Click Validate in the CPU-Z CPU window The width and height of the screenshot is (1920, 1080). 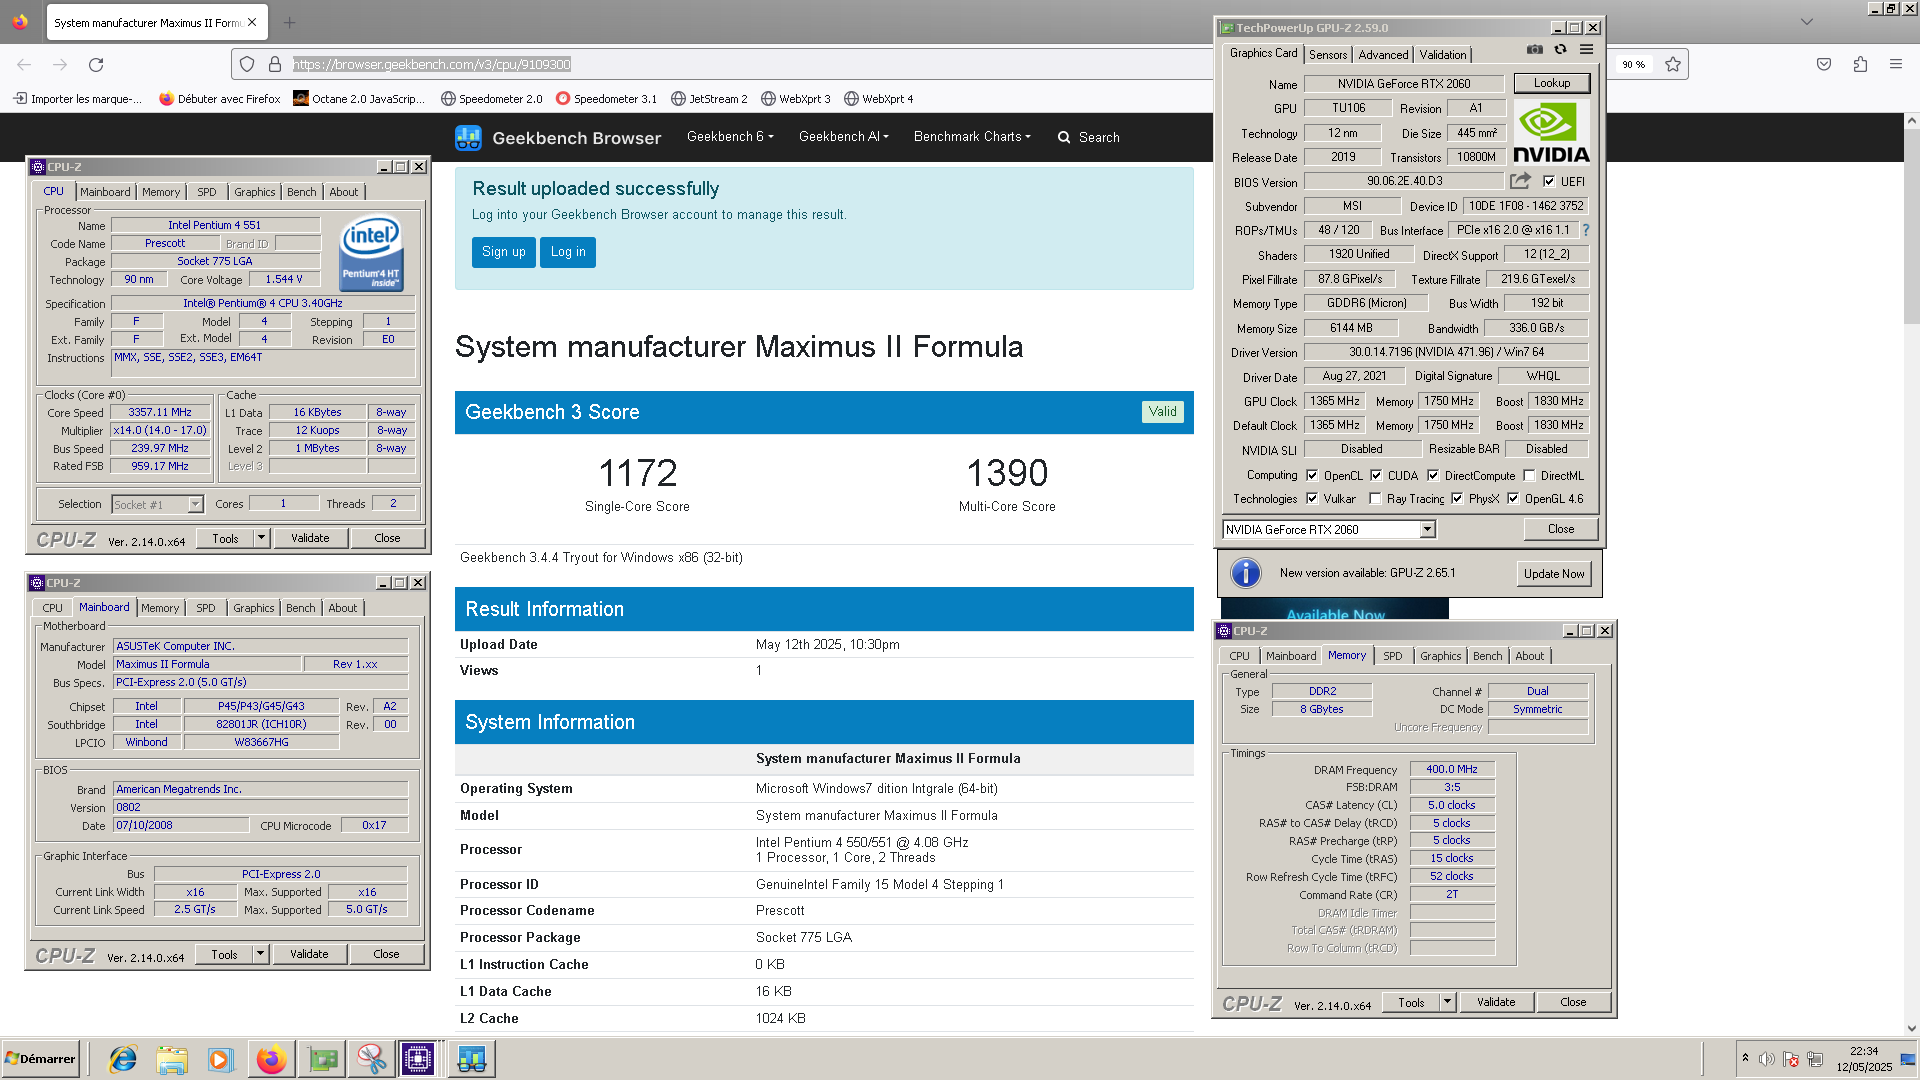tap(310, 538)
